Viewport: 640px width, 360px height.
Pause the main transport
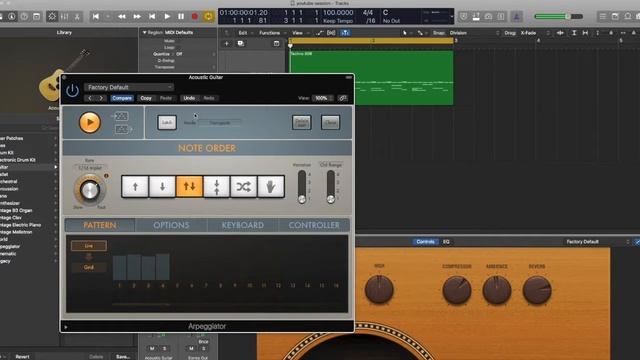181,16
